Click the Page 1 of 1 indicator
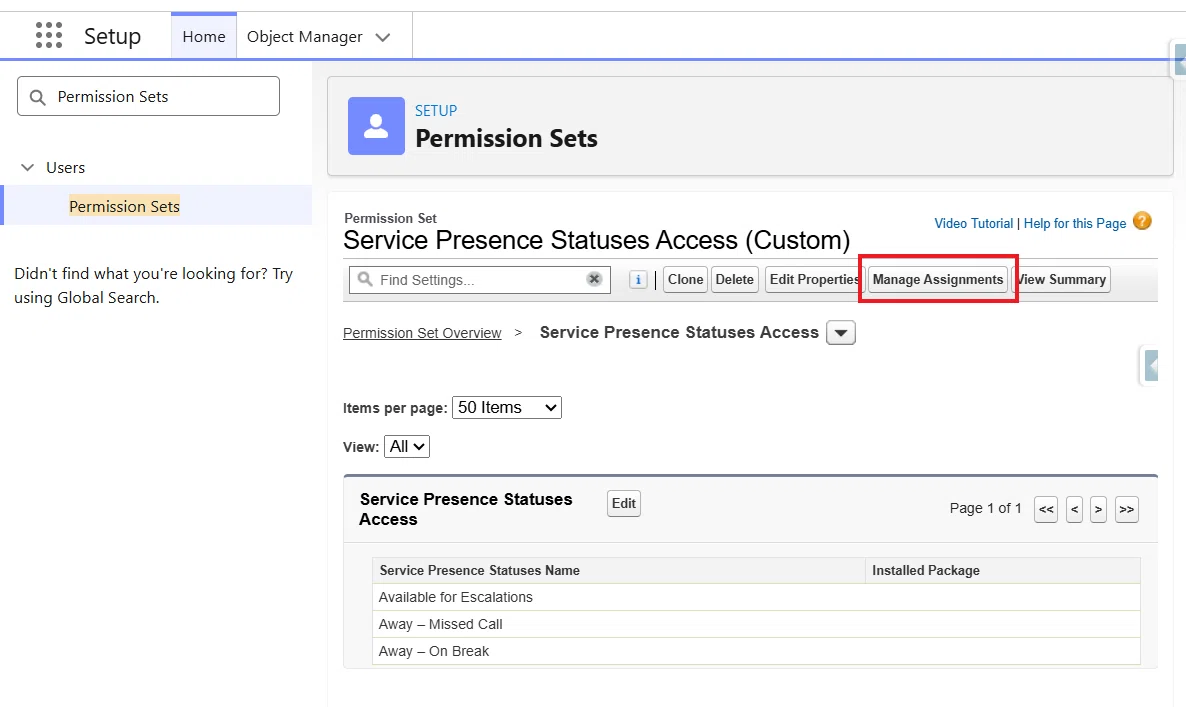The width and height of the screenshot is (1186, 707). point(986,508)
